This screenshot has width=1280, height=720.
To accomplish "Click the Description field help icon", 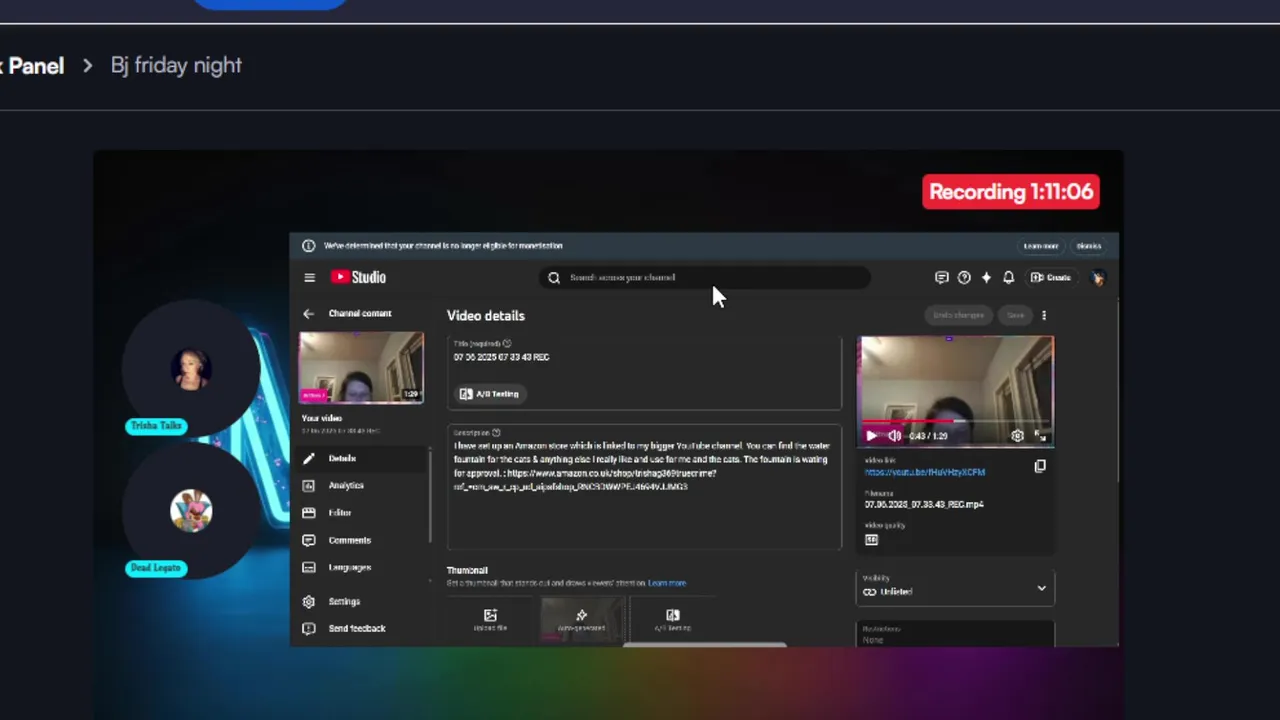I will (496, 433).
